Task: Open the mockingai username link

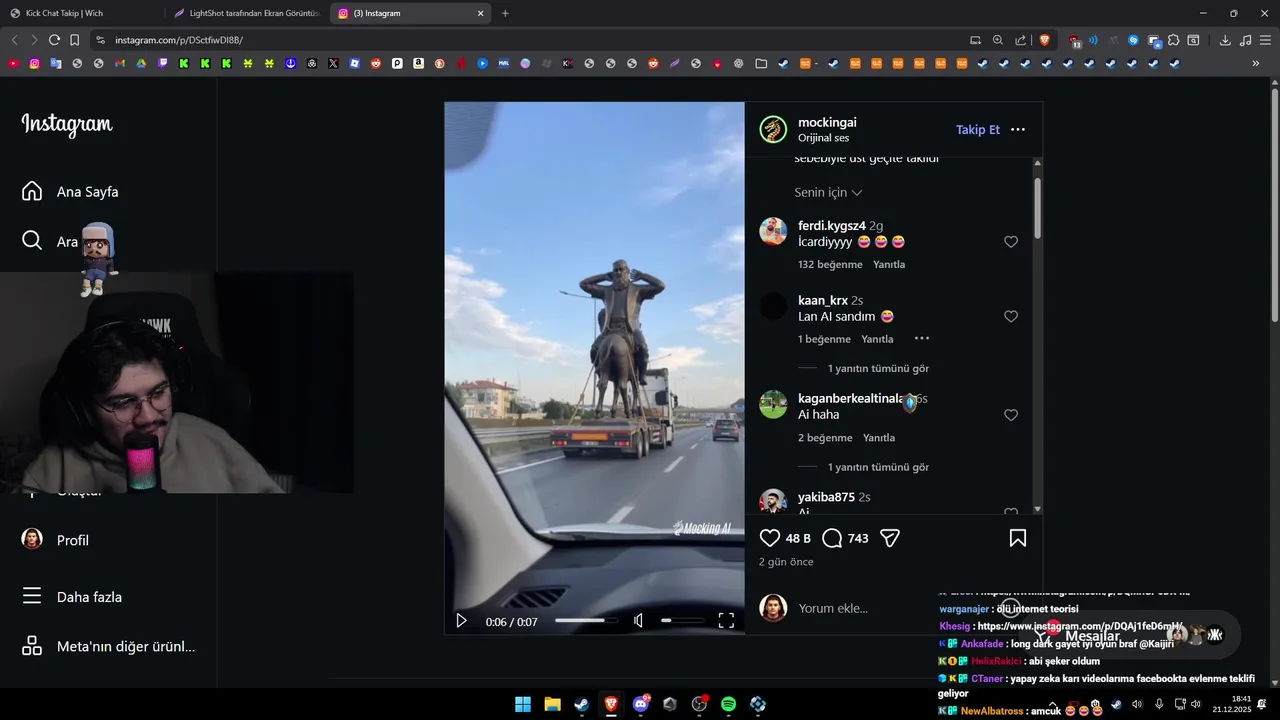Action: (x=827, y=122)
